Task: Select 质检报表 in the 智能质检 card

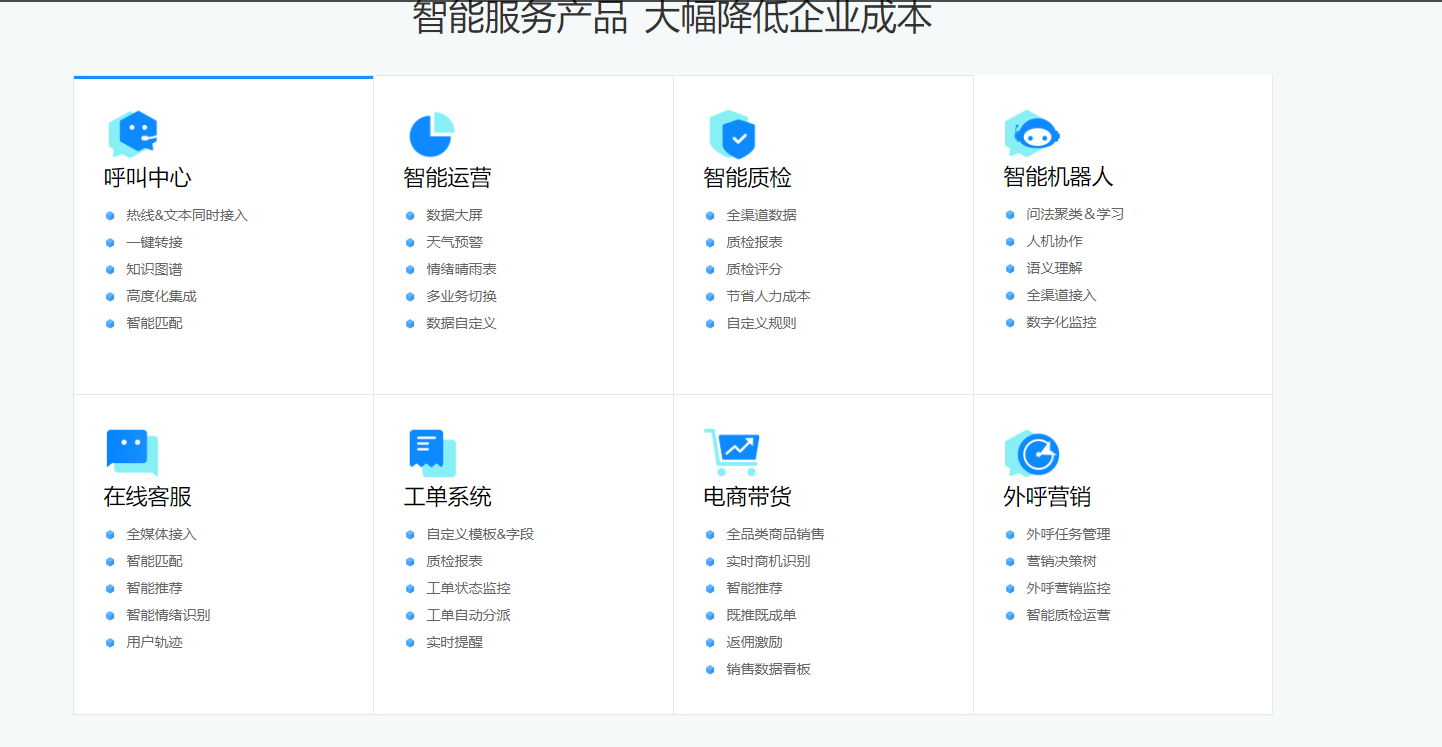Action: [x=754, y=242]
